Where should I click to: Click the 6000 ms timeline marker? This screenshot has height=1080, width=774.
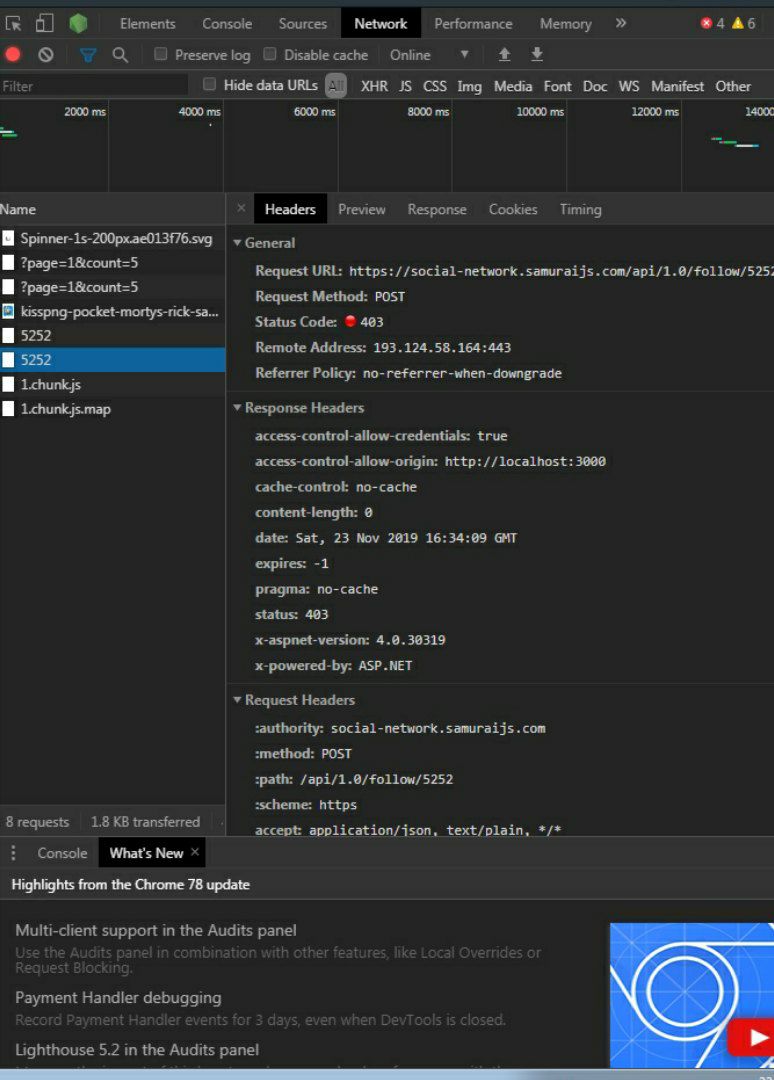[315, 112]
